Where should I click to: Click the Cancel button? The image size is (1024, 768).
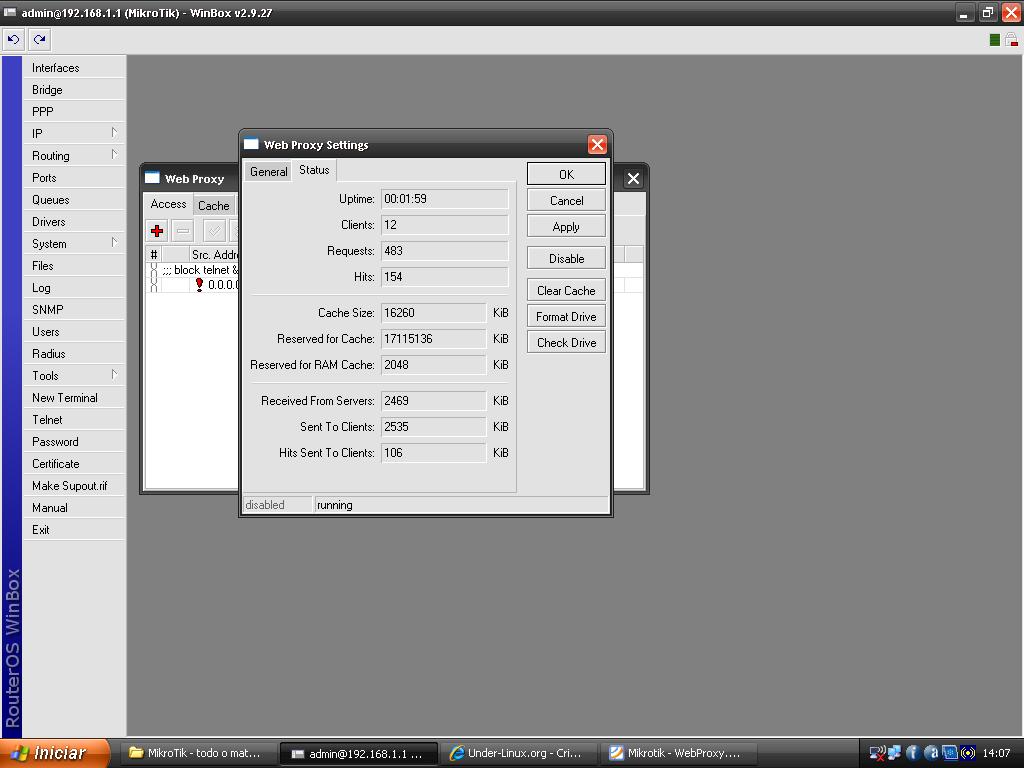click(x=566, y=200)
